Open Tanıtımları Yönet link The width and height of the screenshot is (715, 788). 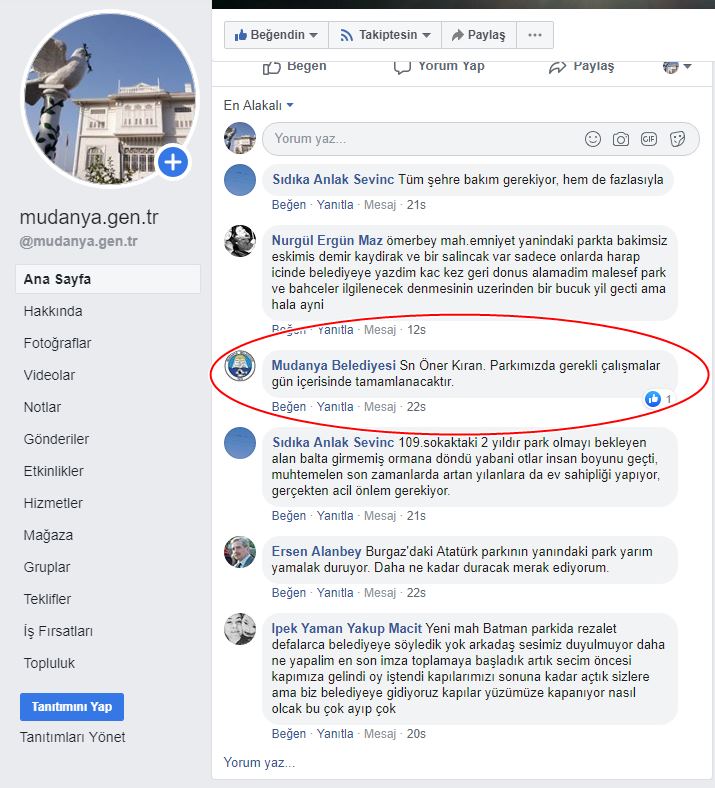72,737
